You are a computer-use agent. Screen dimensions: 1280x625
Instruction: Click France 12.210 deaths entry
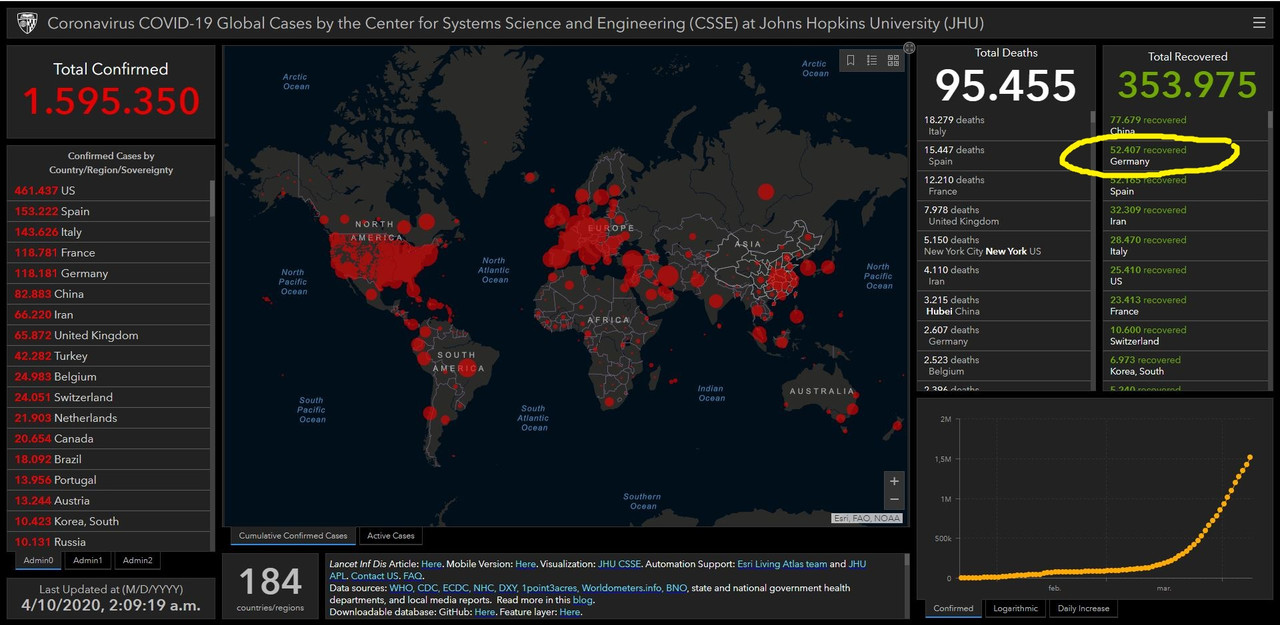1004,186
